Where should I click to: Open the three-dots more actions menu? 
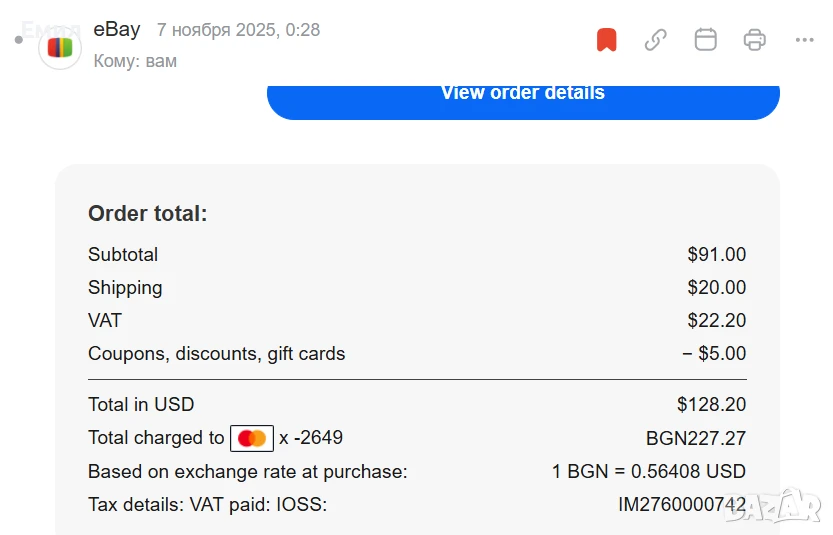click(804, 40)
